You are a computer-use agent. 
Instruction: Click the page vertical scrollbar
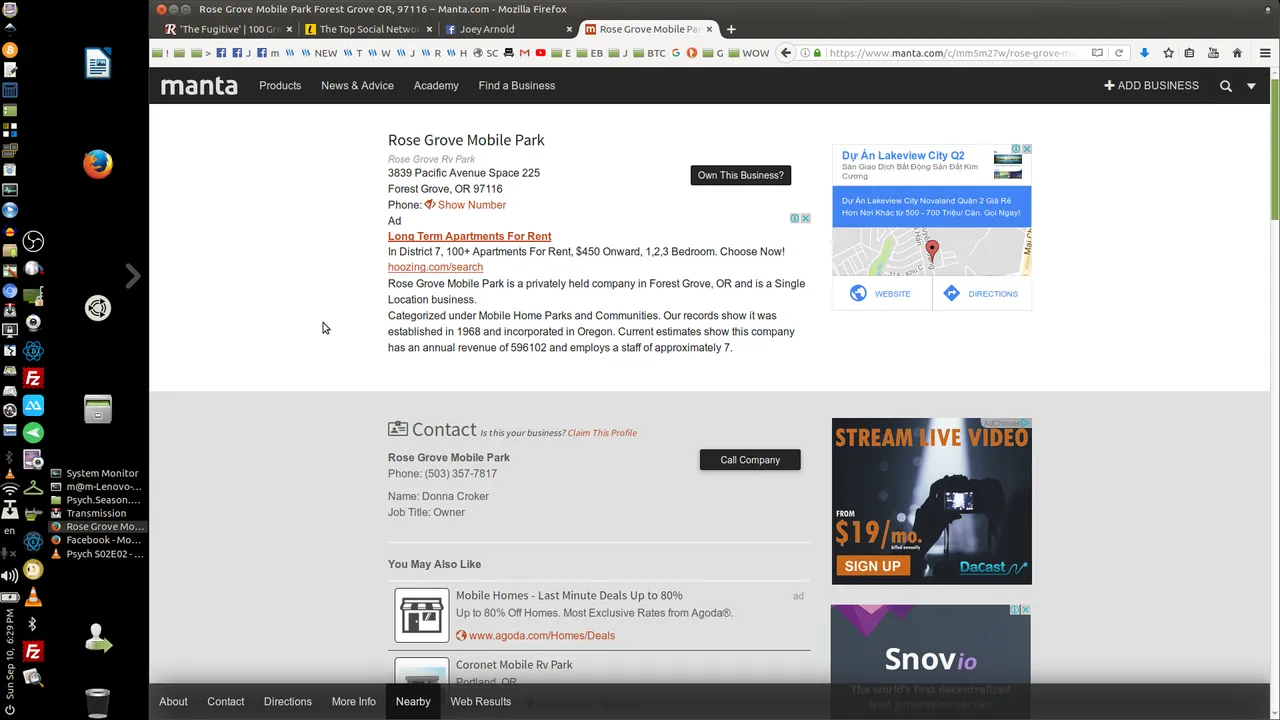click(1275, 150)
